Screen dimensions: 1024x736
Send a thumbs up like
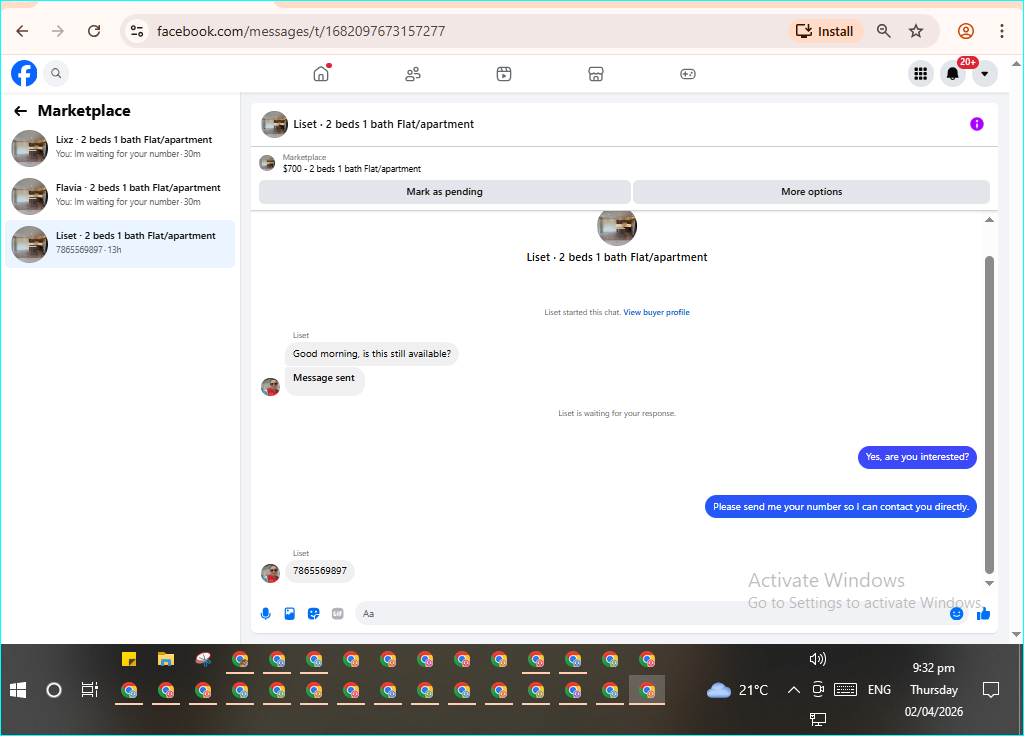(984, 613)
